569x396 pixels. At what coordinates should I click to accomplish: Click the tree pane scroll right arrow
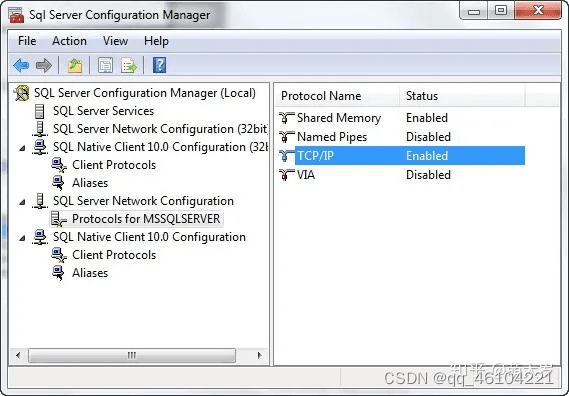[259, 355]
